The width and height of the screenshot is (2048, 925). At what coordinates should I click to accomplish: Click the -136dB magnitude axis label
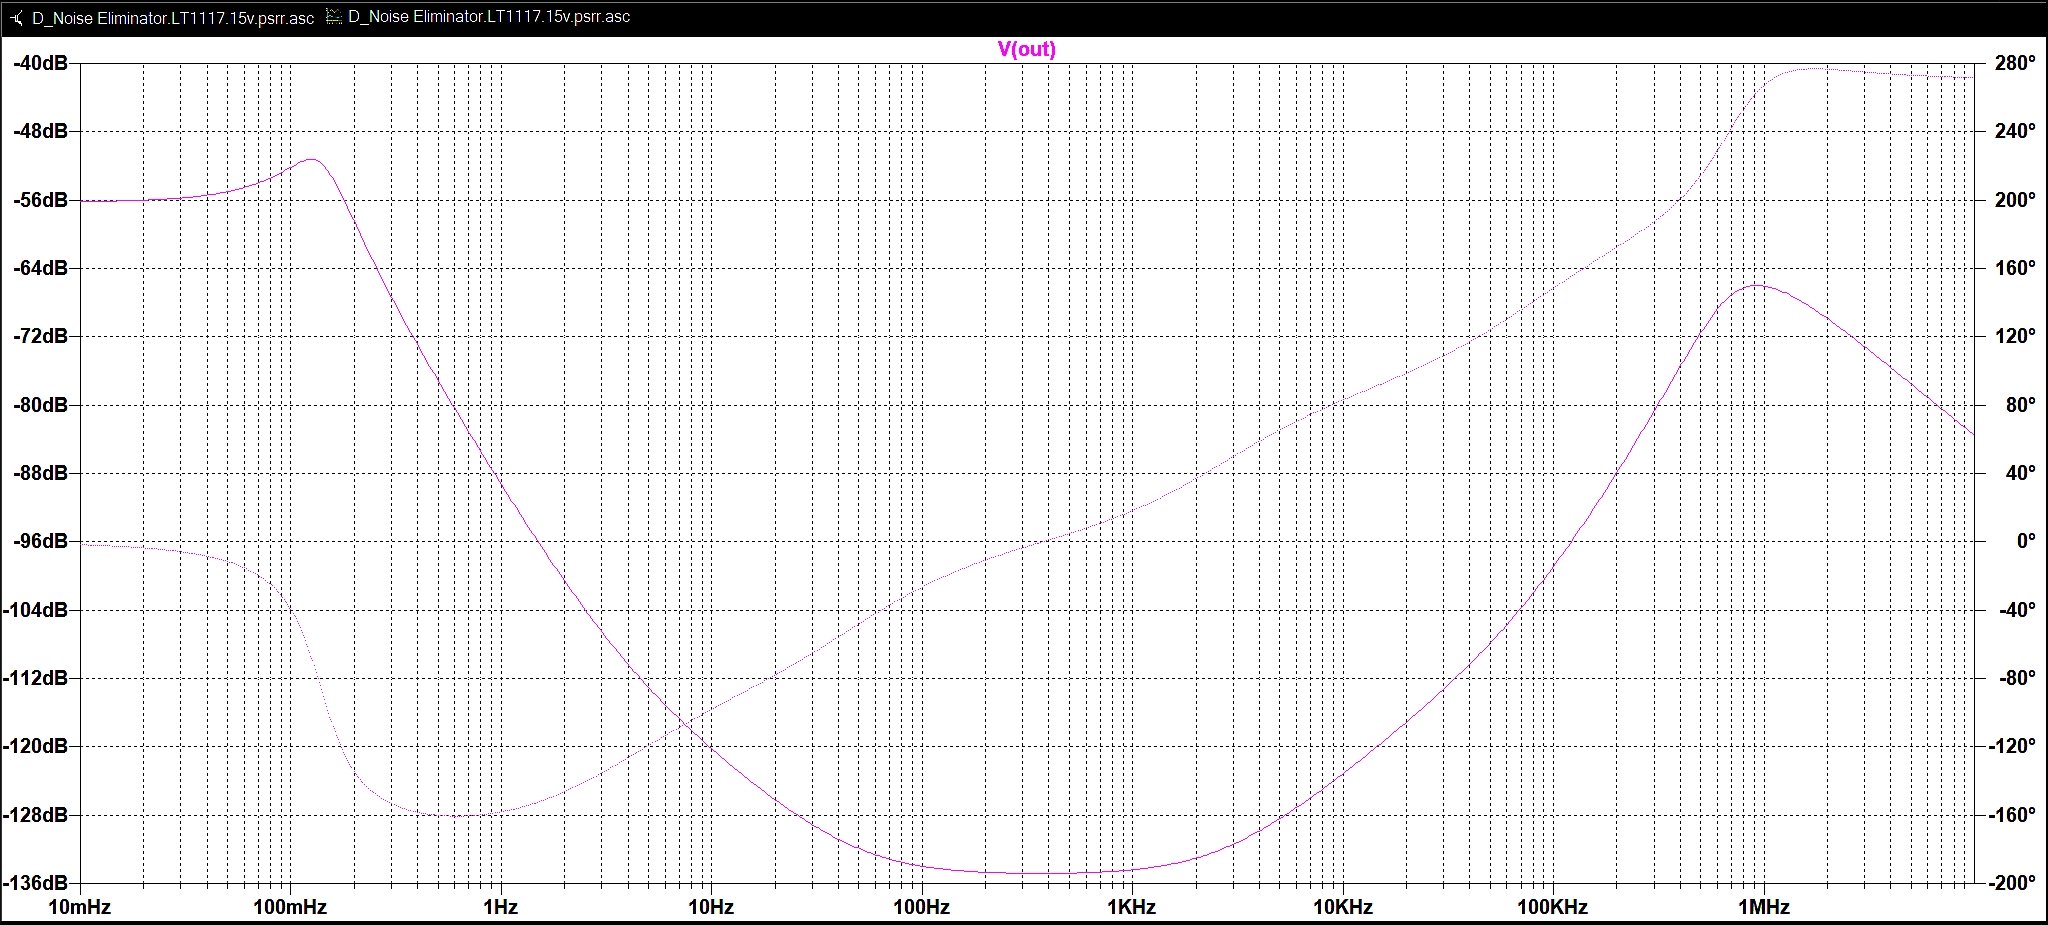coord(36,883)
